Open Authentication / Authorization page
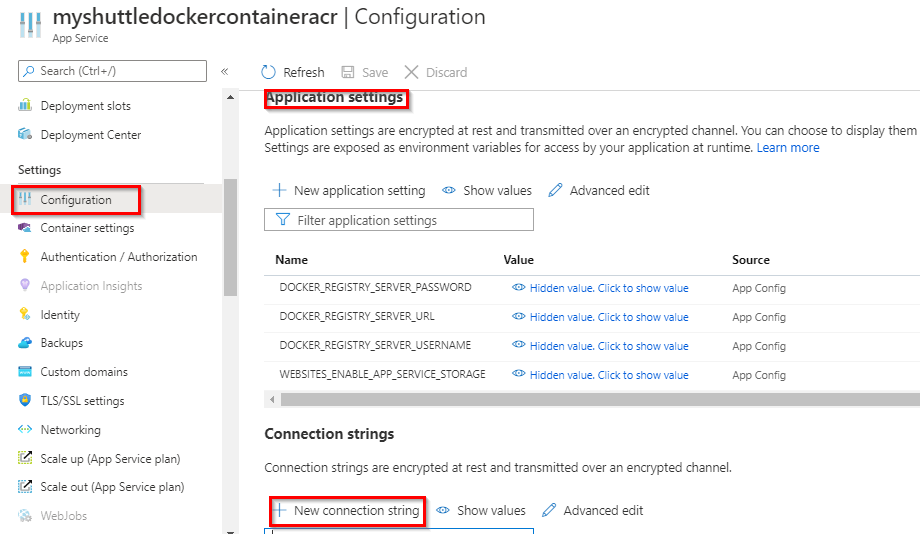This screenshot has height=534, width=920. [119, 256]
